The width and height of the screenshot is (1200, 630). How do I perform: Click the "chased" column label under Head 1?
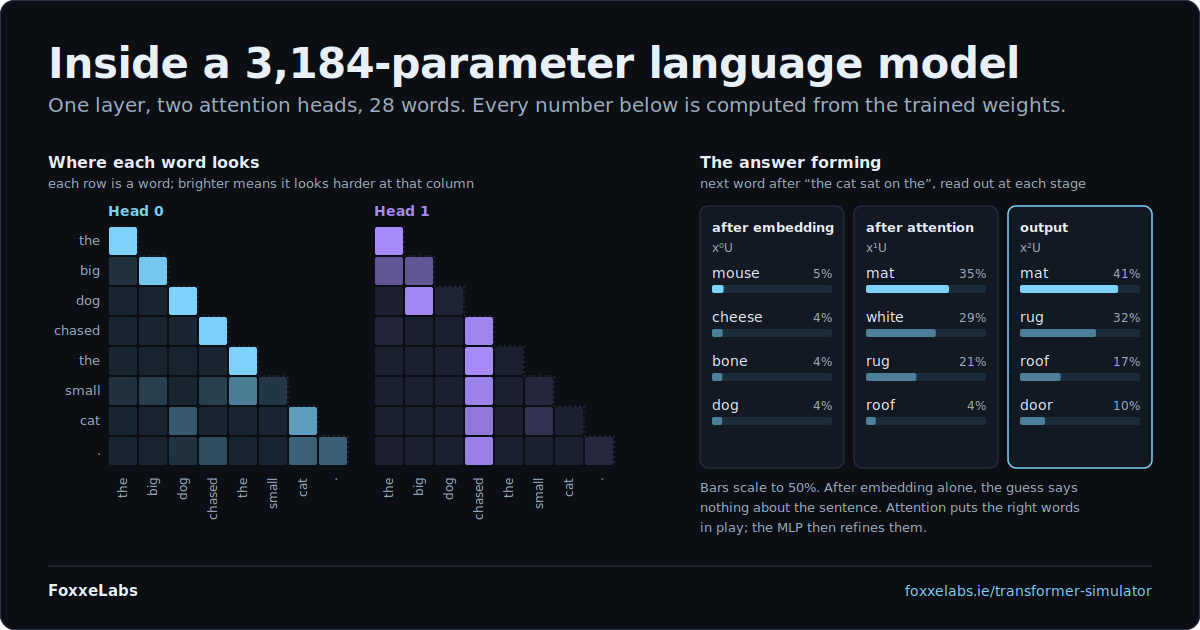tap(479, 499)
